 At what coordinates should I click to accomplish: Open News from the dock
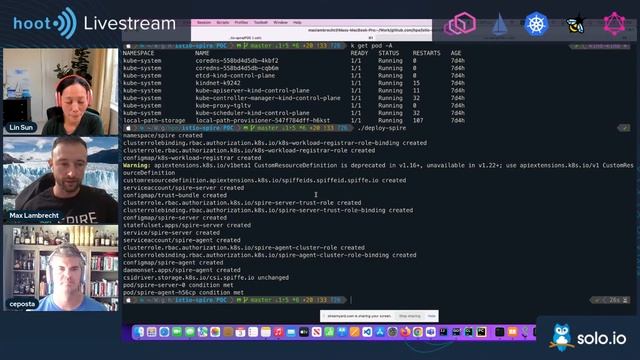point(316,332)
